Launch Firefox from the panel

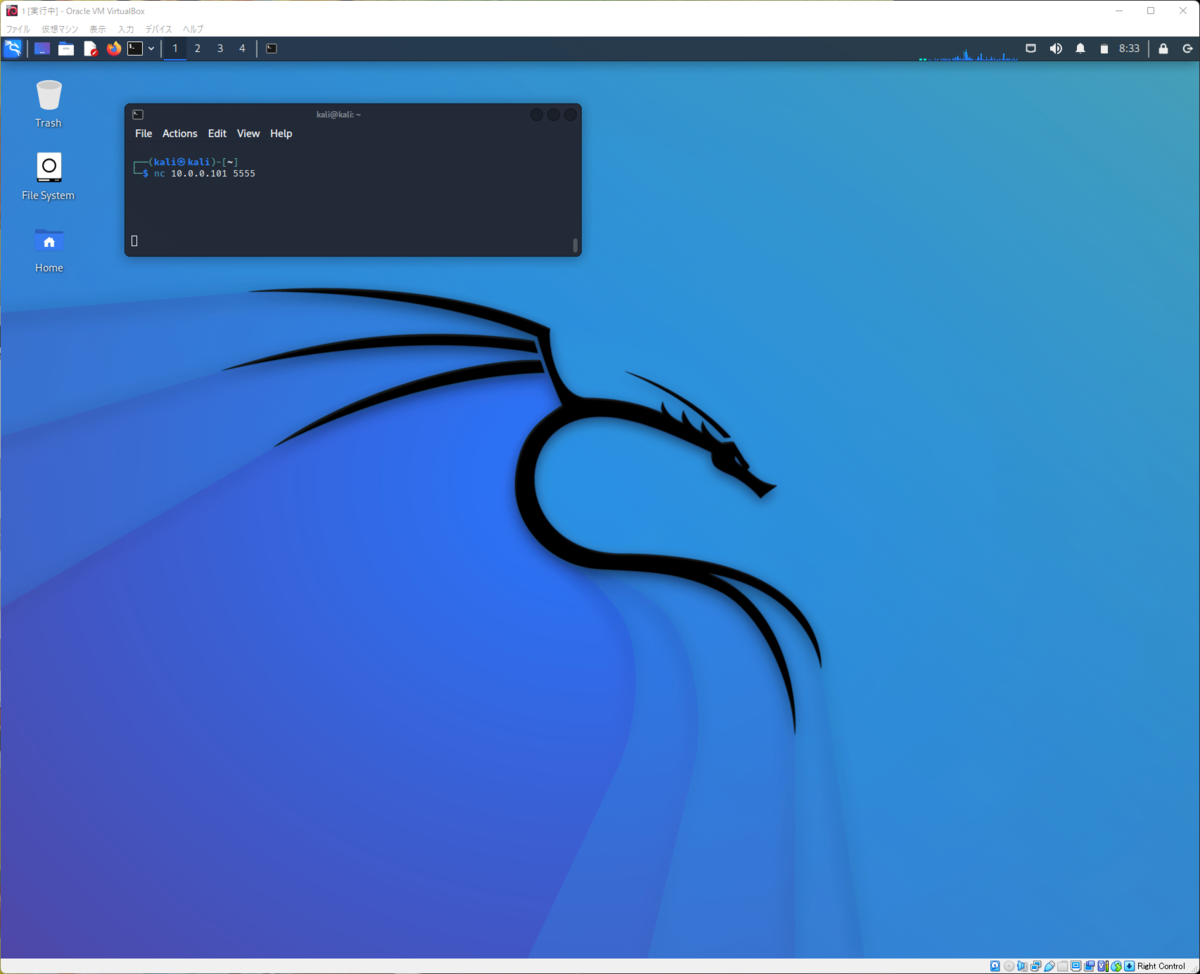point(113,48)
